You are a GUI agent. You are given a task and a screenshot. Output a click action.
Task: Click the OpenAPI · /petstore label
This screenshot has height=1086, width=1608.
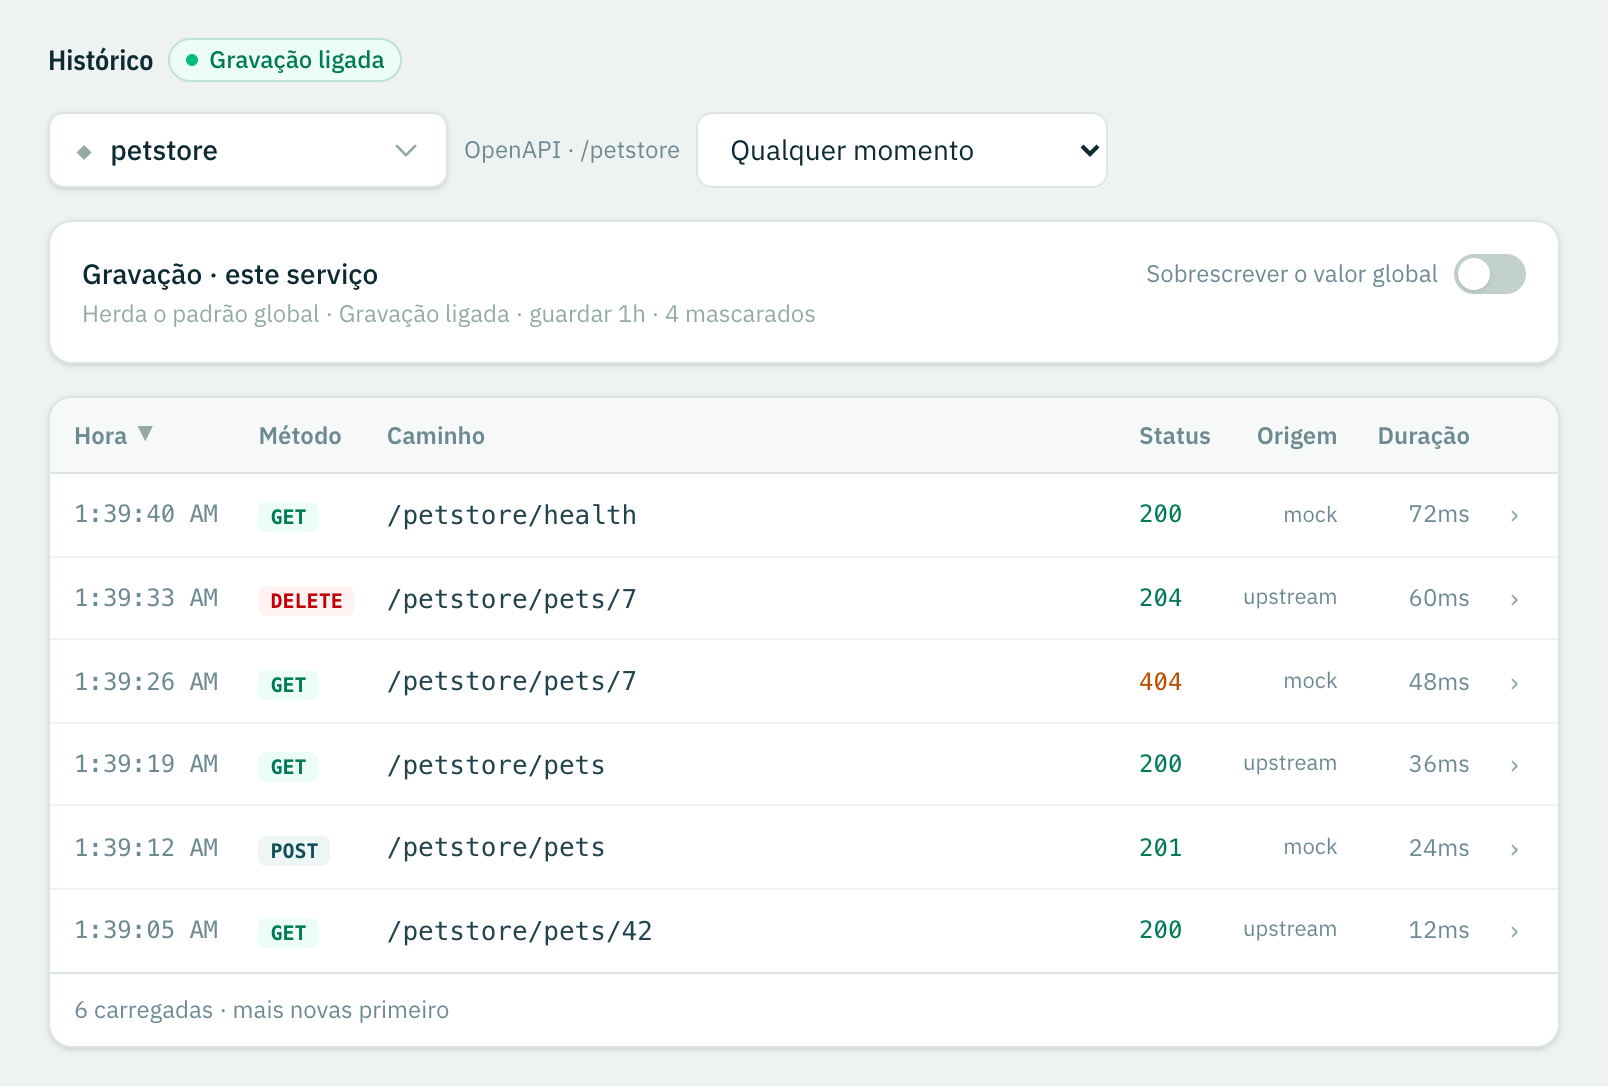572,150
